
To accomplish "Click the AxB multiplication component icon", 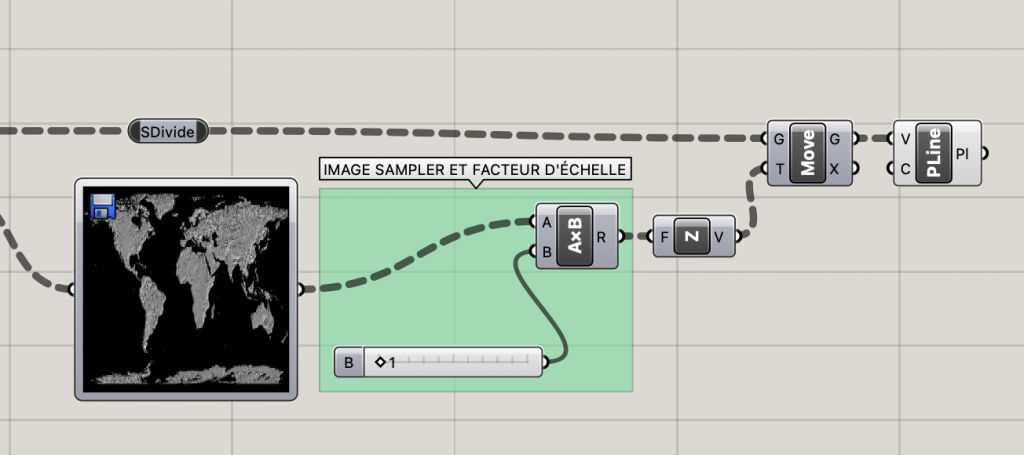I will click(x=575, y=236).
